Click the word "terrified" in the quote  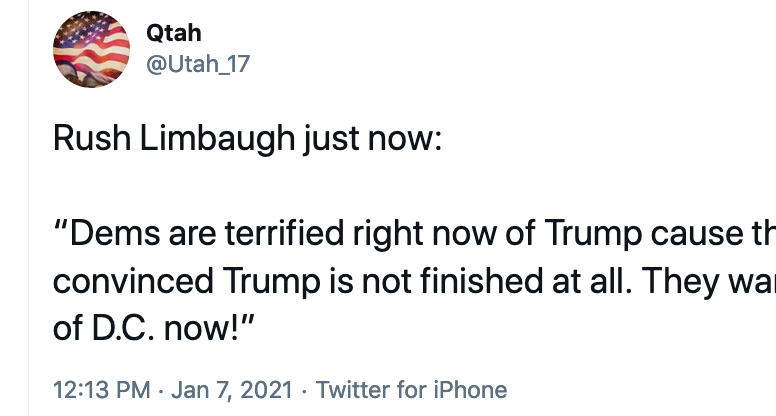pyautogui.click(x=285, y=232)
